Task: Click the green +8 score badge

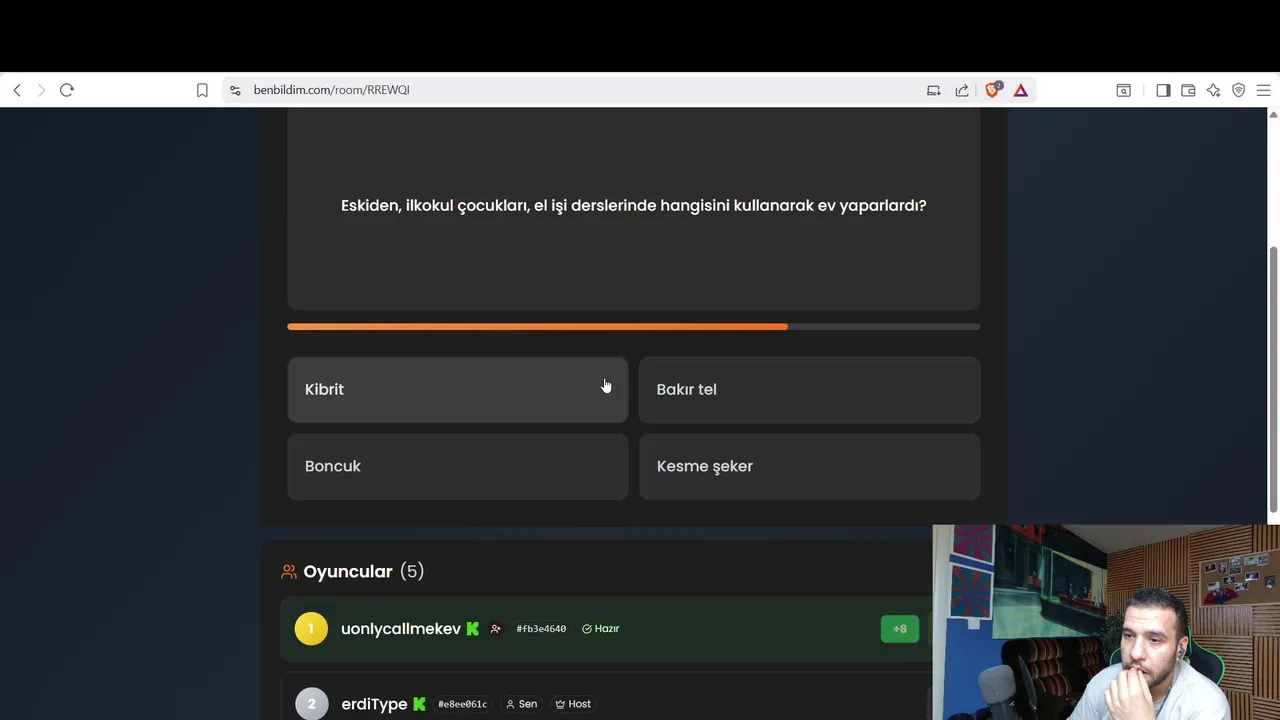Action: 900,629
